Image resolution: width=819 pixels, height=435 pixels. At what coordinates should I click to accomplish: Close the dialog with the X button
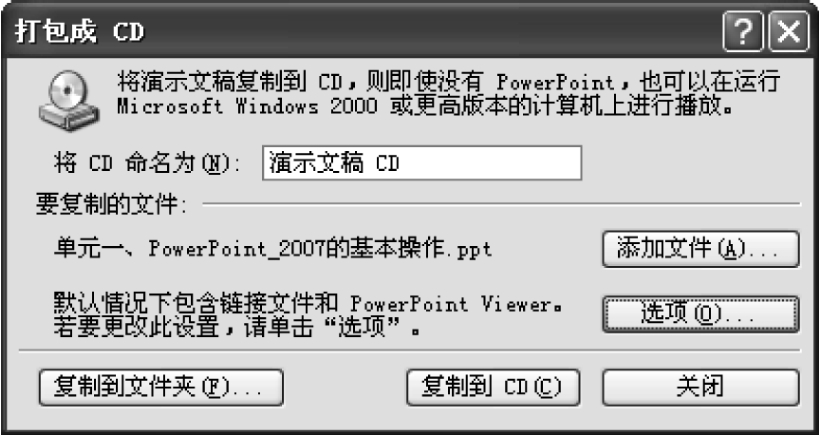[789, 32]
